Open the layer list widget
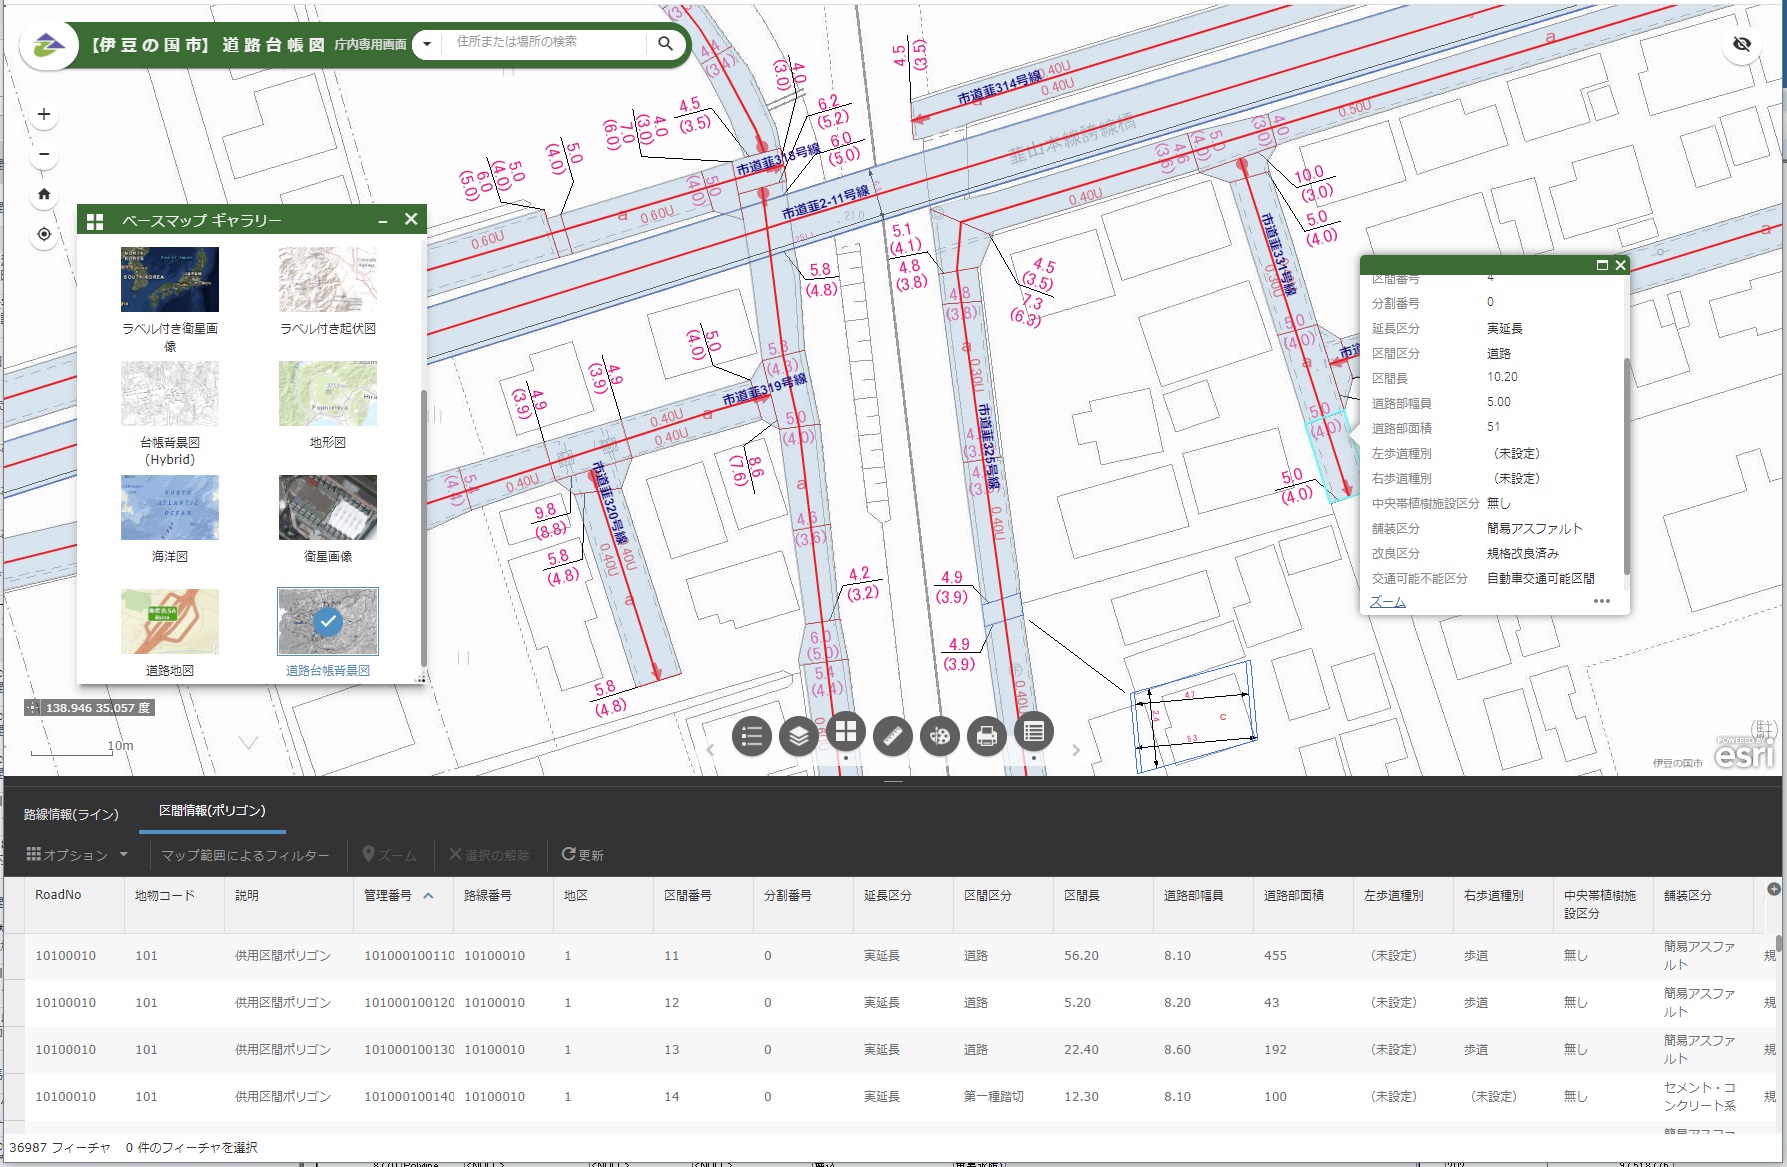This screenshot has width=1787, height=1167. point(798,737)
